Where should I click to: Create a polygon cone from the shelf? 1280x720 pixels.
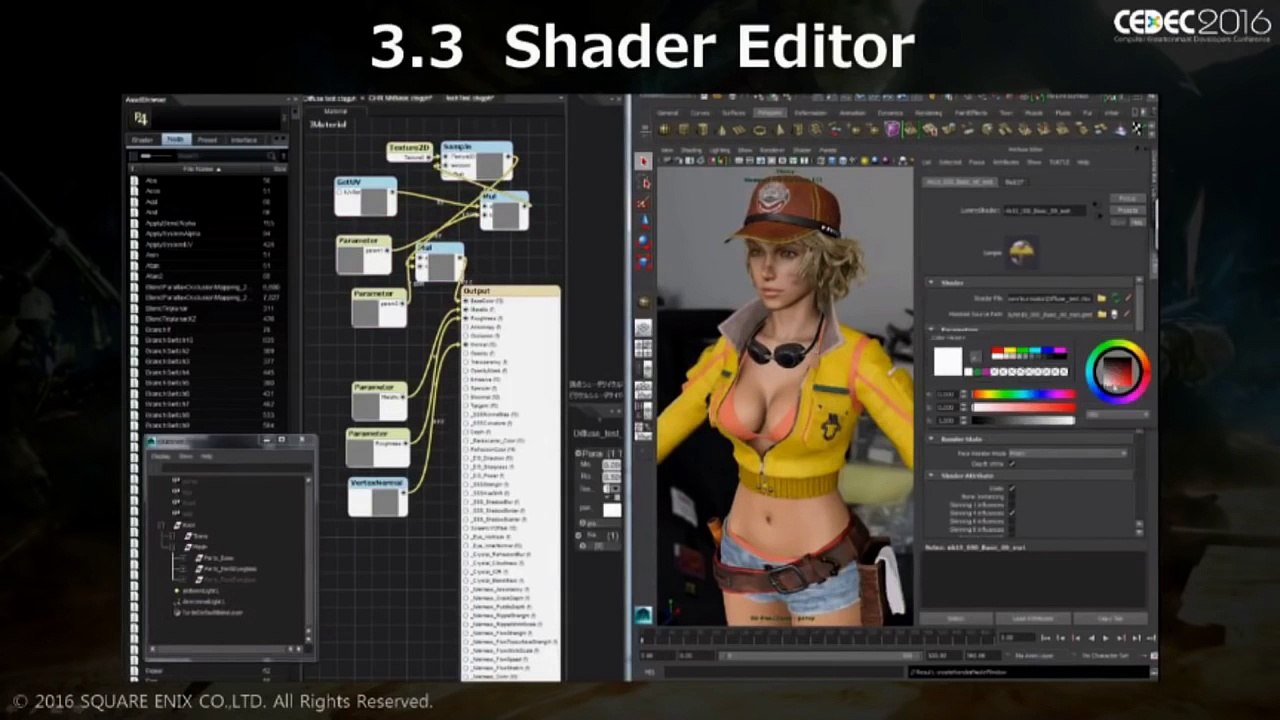point(721,129)
